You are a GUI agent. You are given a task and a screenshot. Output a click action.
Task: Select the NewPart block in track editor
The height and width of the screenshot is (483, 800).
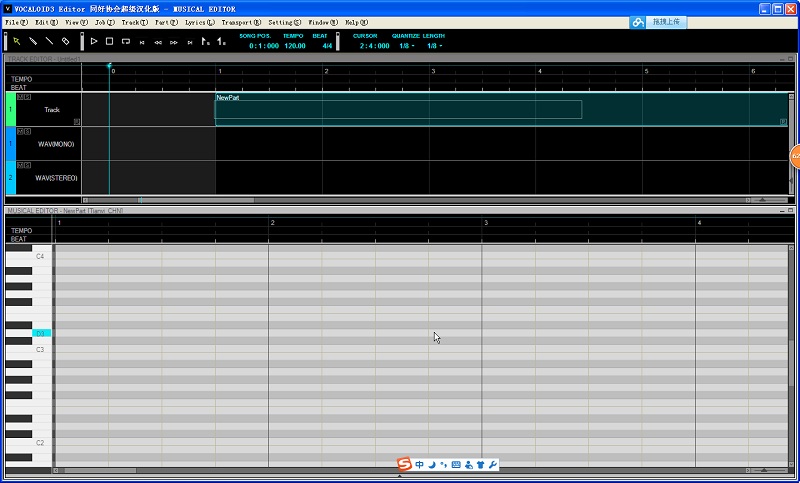(x=398, y=109)
